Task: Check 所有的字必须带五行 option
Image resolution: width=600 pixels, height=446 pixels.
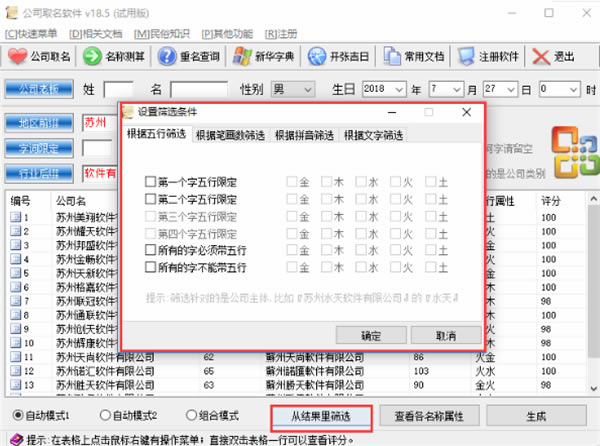Action: tap(150, 250)
